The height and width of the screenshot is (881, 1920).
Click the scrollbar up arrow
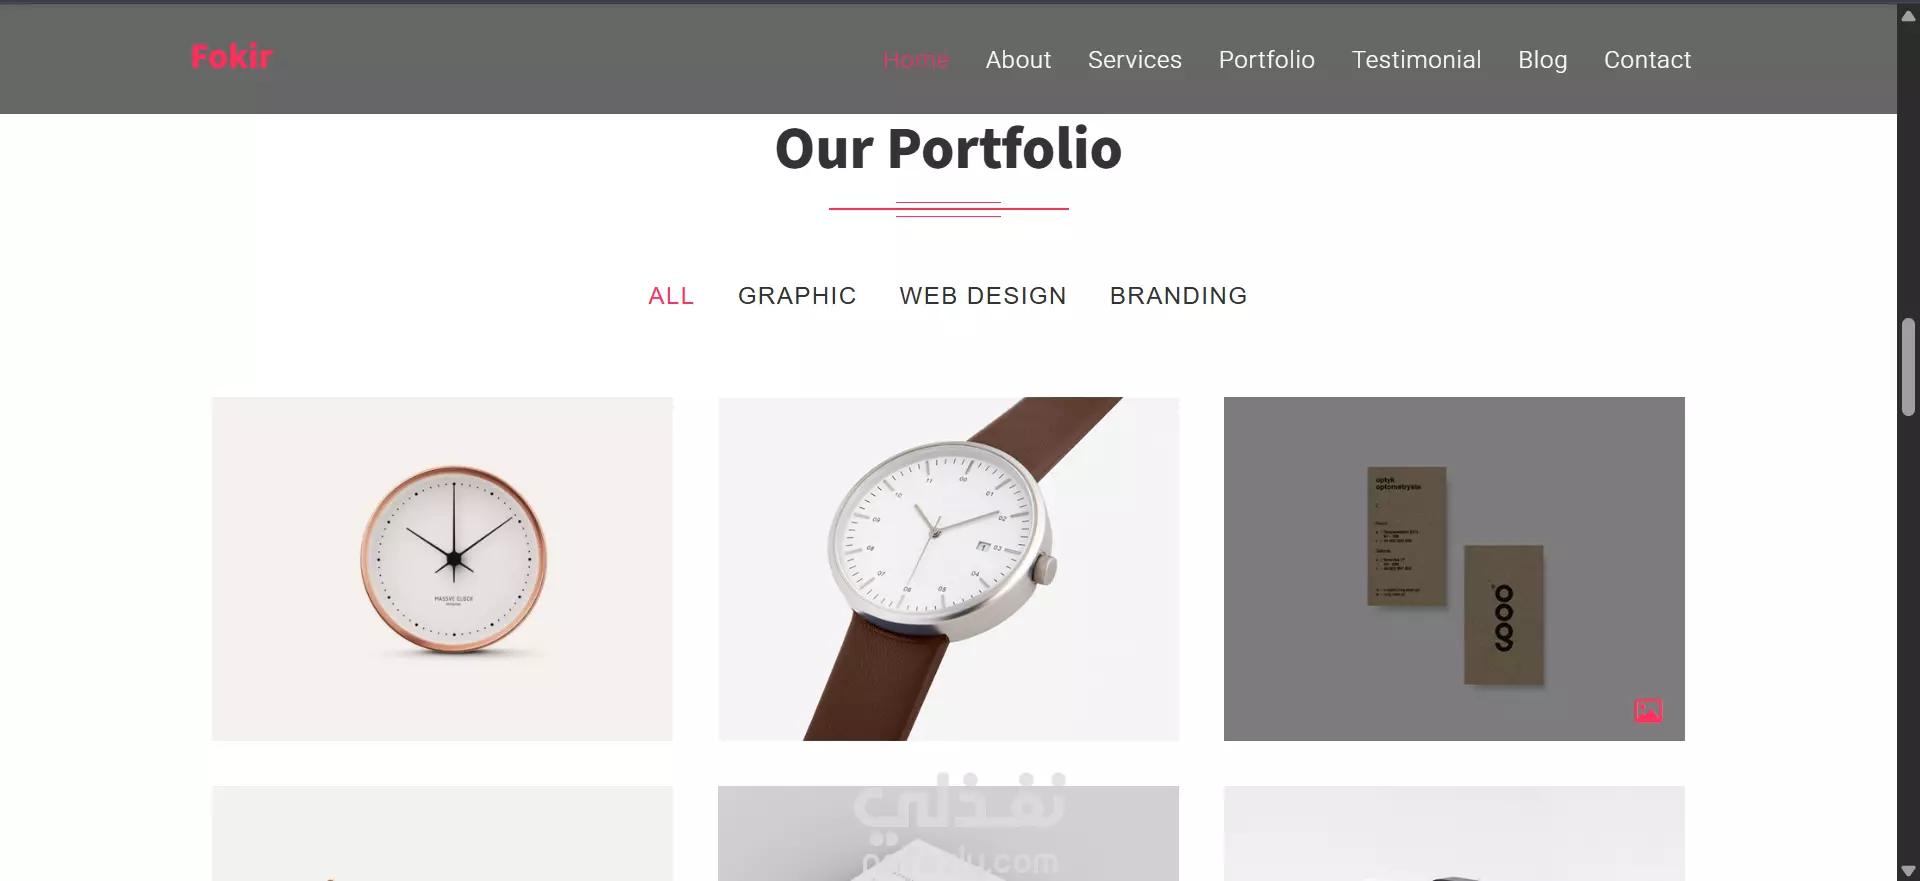pyautogui.click(x=1908, y=15)
